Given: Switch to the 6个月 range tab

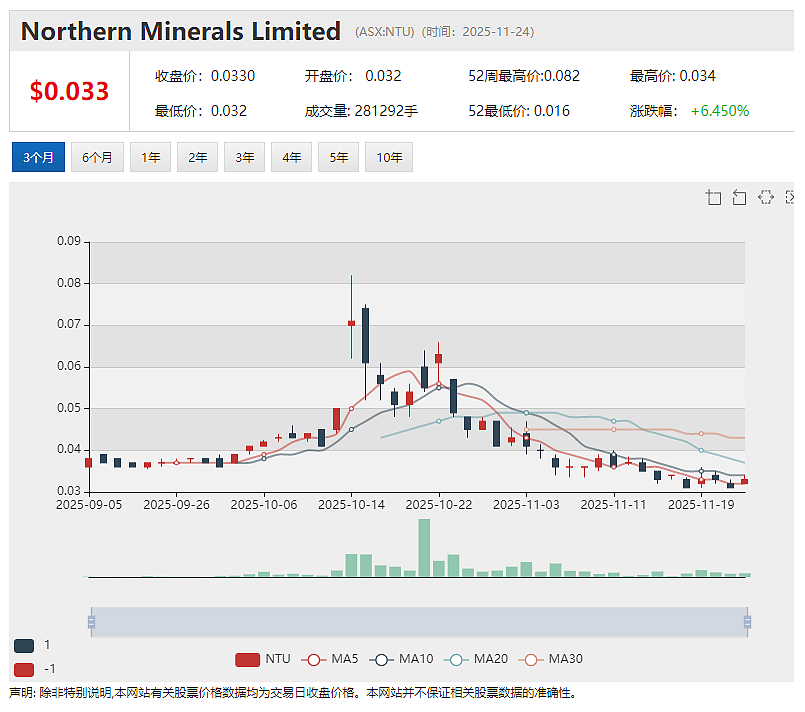Looking at the screenshot, I should [97, 157].
